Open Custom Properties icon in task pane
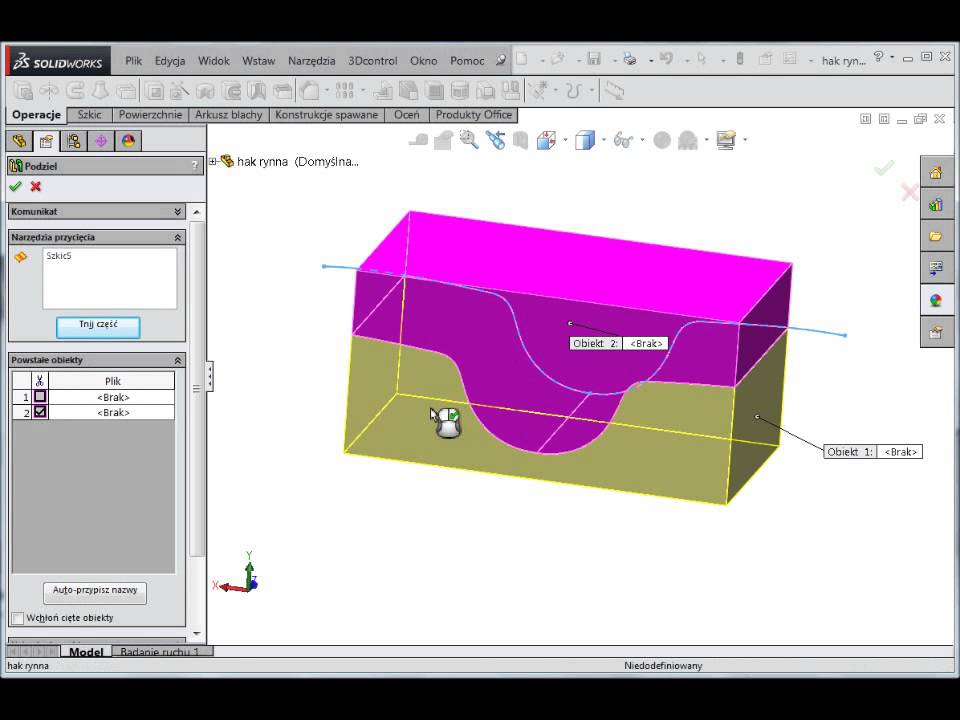Image resolution: width=960 pixels, height=720 pixels. point(936,332)
